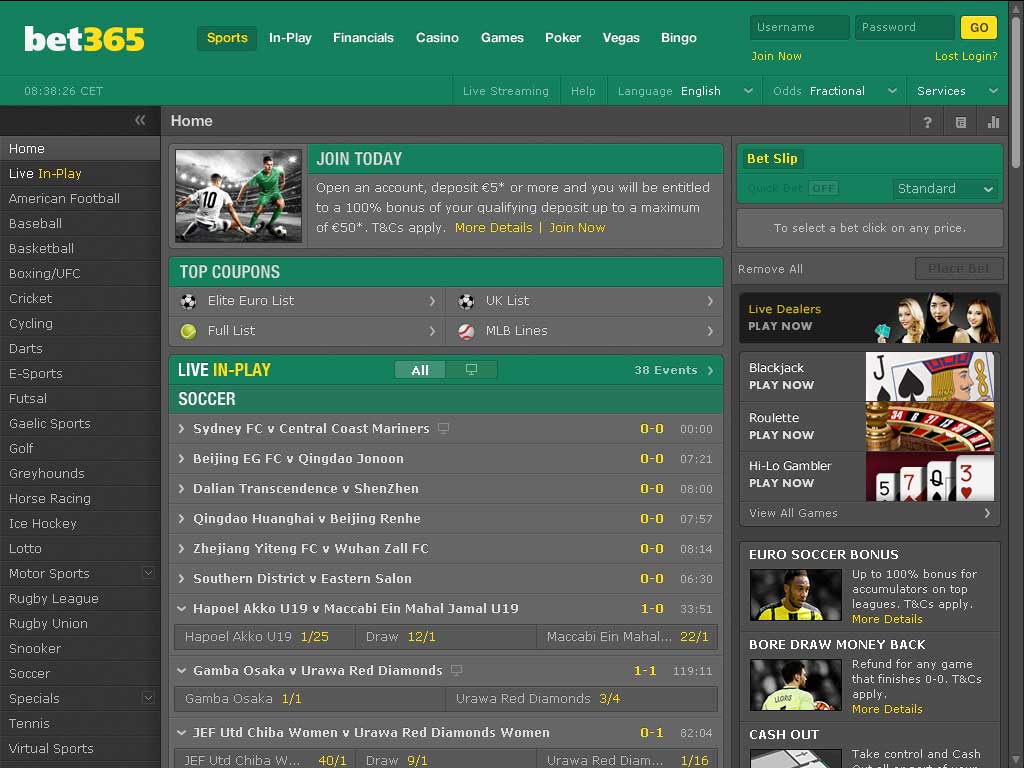Open the bet calculator icon in Home bar

tap(961, 122)
